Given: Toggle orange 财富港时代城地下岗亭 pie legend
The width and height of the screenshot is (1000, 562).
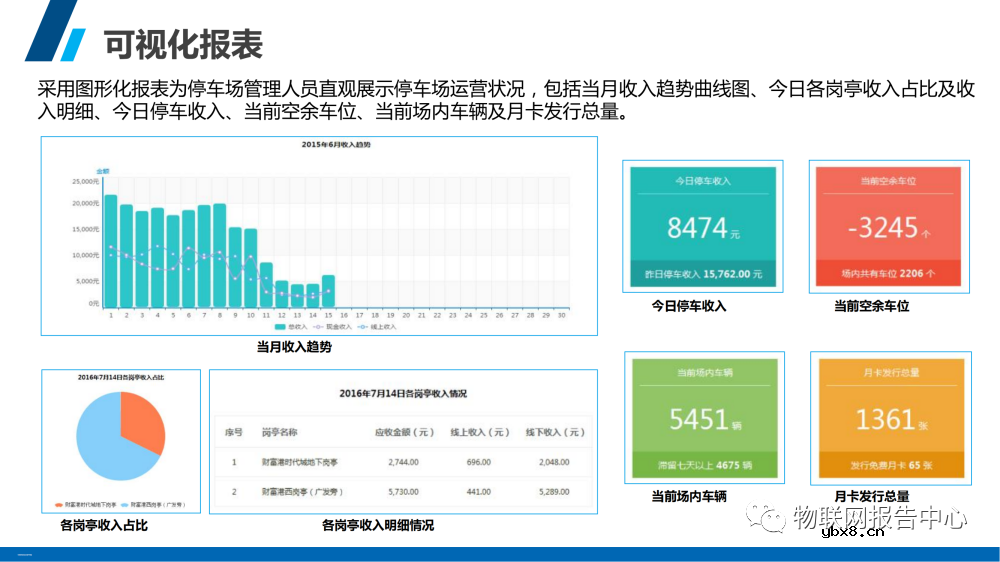Looking at the screenshot, I should coord(85,505).
